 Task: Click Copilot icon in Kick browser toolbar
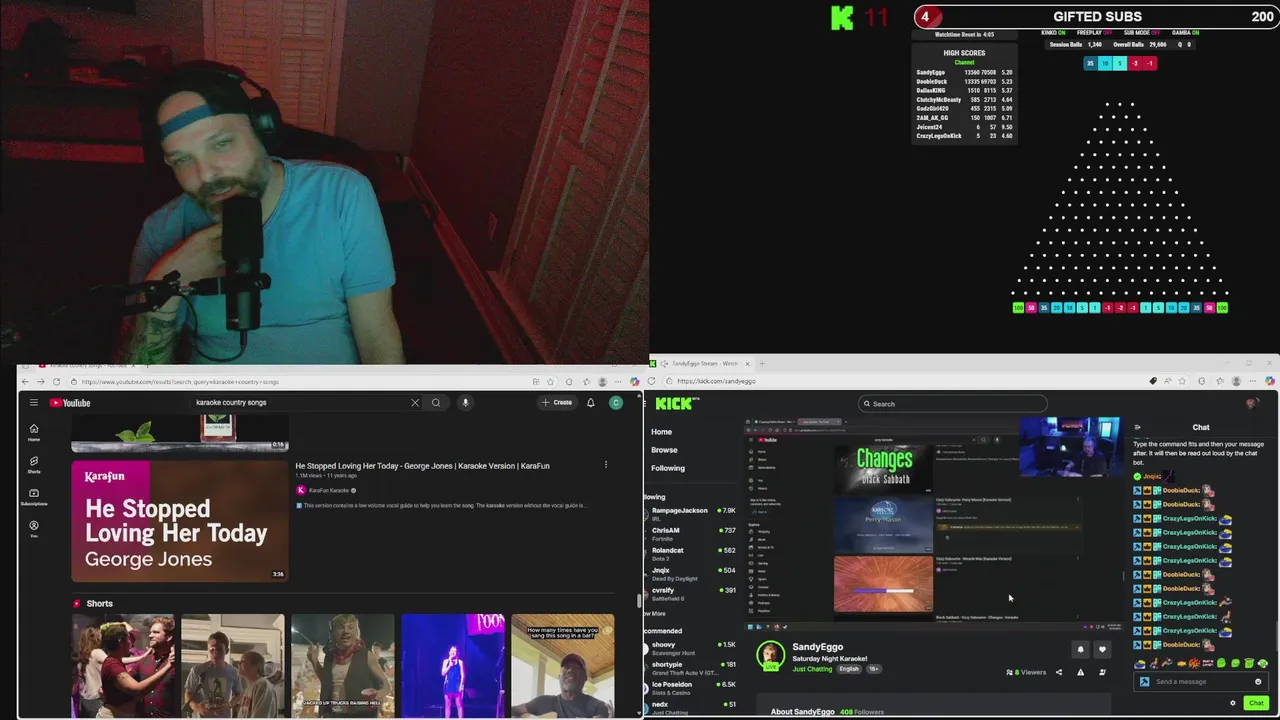click(x=1270, y=381)
